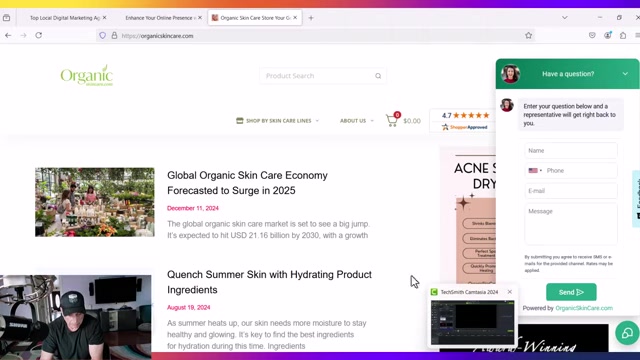640x360 pixels.
Task: Expand Shop By Skin Care Lines menu
Action: point(278,121)
